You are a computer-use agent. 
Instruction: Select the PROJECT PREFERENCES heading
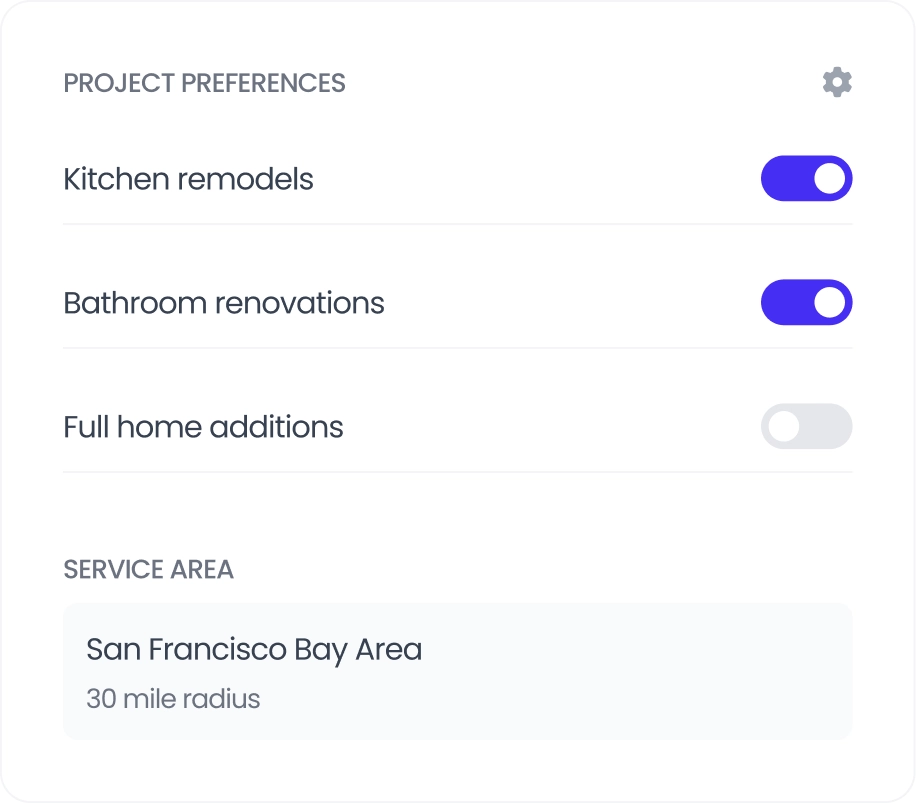(x=204, y=83)
